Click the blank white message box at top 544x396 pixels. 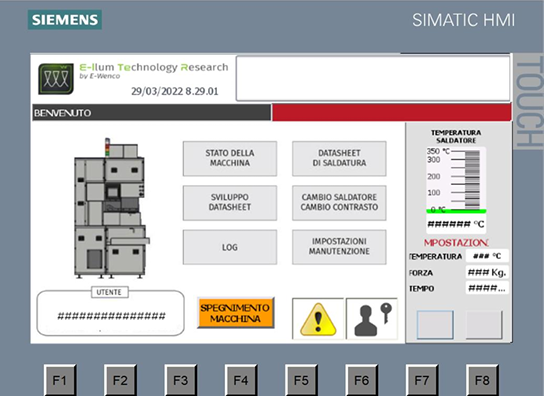tap(373, 78)
